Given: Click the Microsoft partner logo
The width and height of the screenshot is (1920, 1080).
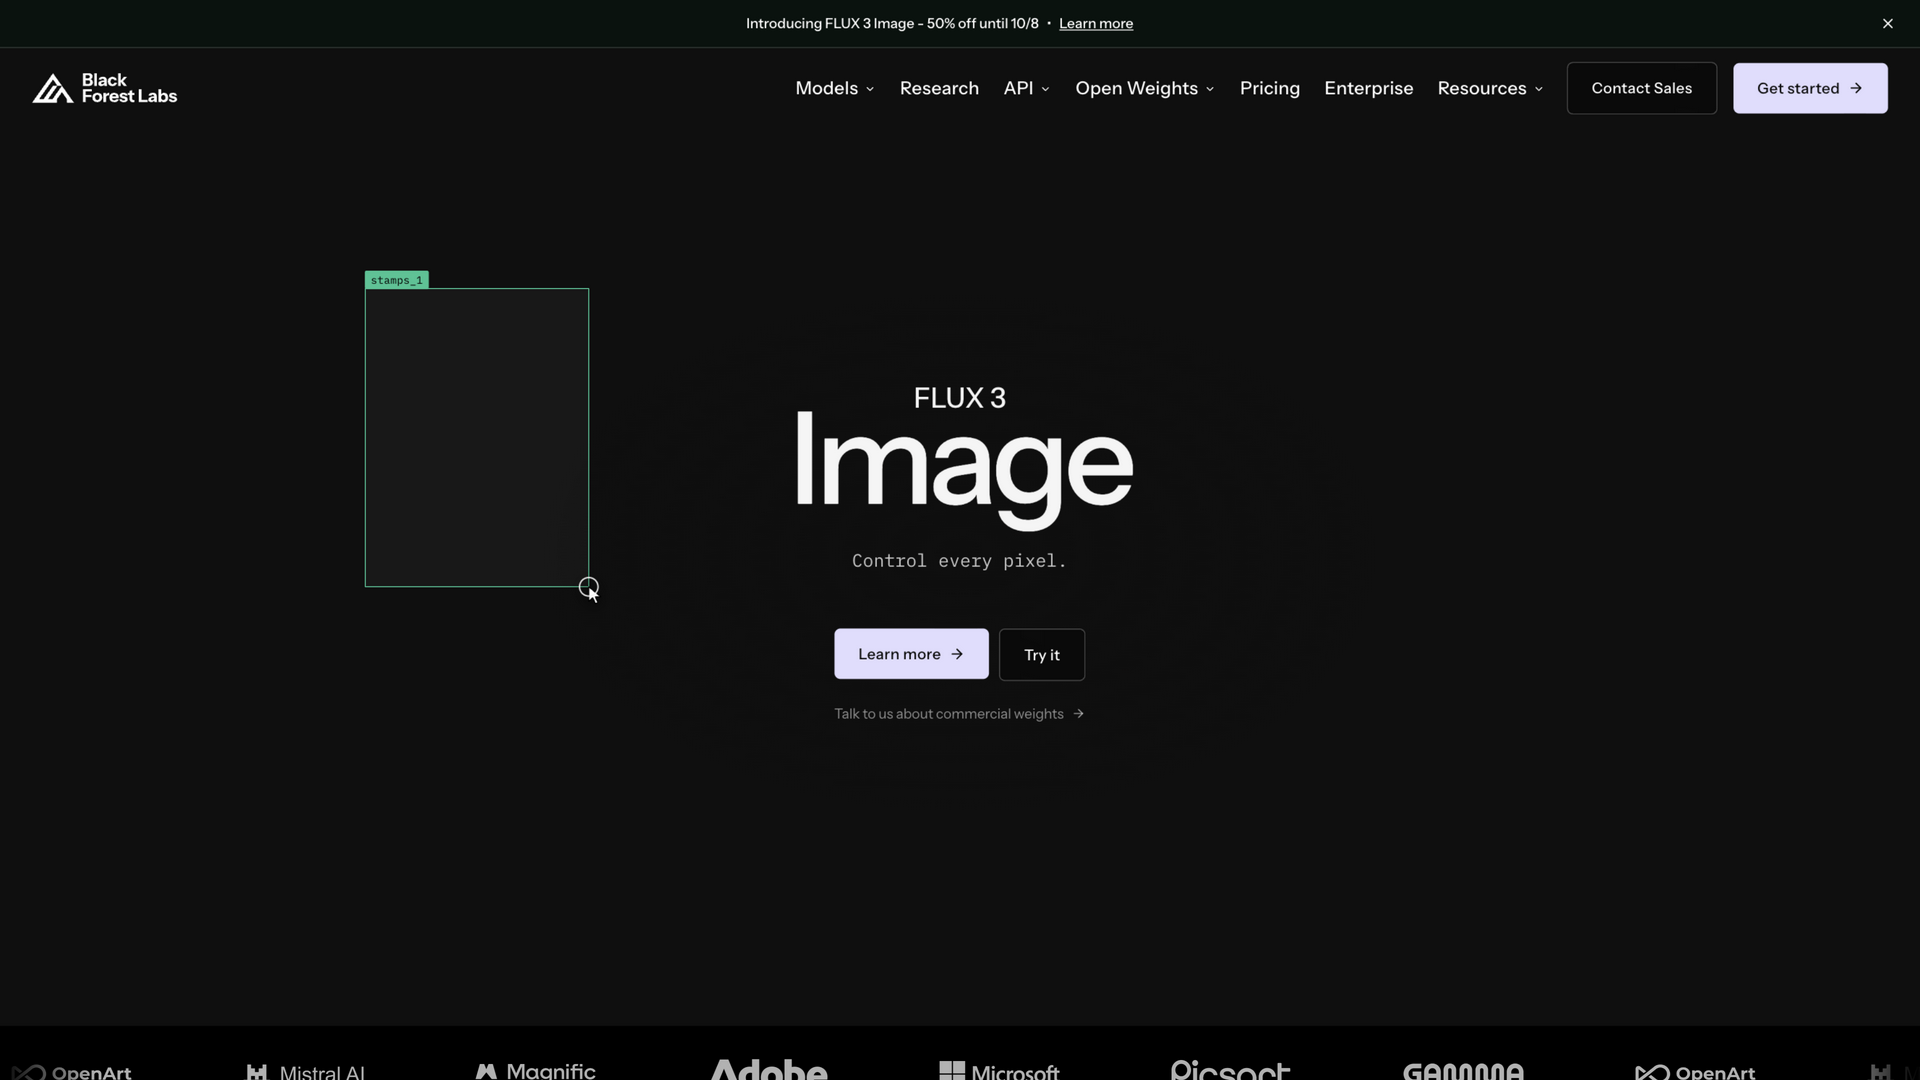Looking at the screenshot, I should 999,1070.
